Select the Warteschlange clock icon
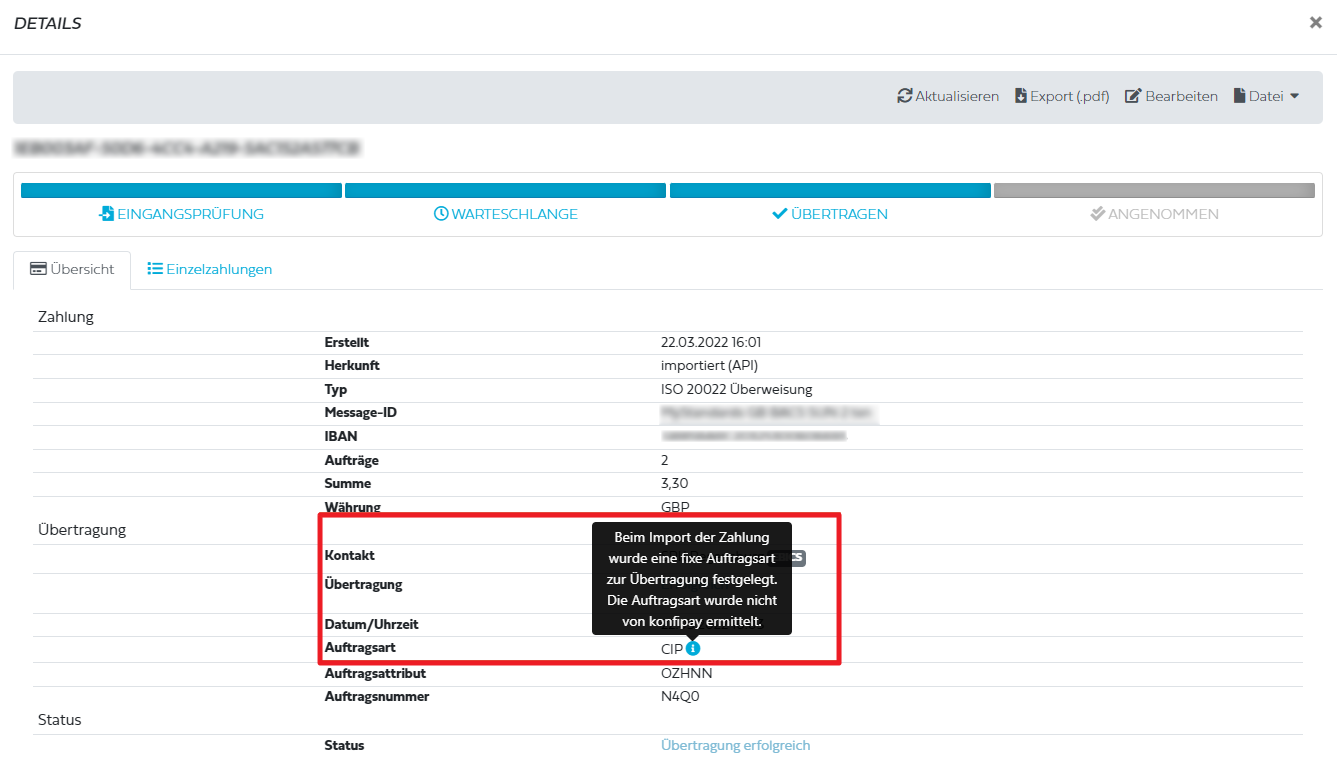This screenshot has width=1337, height=775. (x=440, y=214)
